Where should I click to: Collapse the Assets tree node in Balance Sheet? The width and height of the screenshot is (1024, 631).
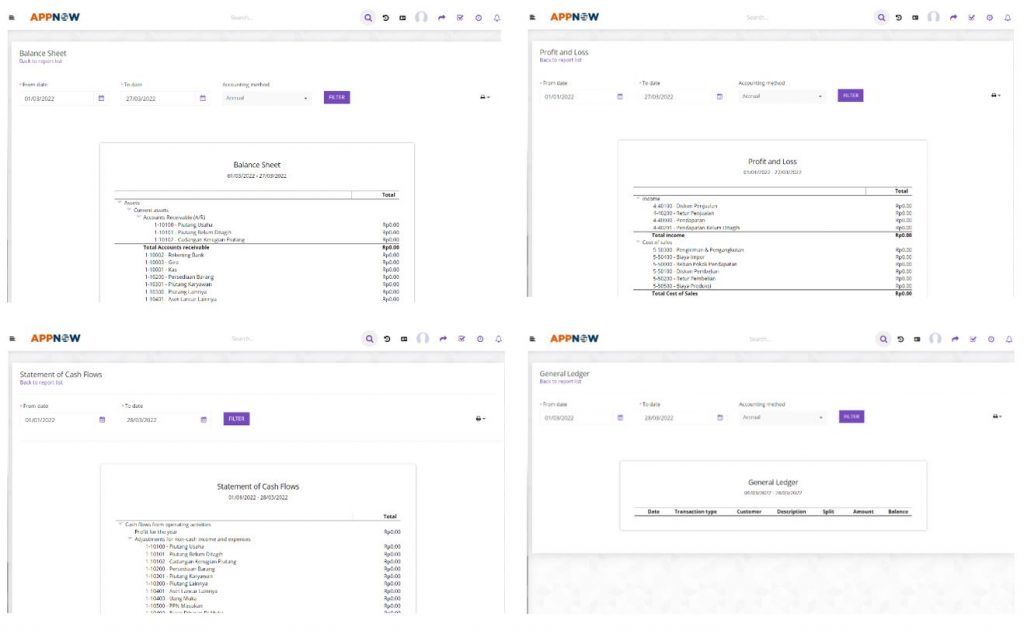click(119, 202)
